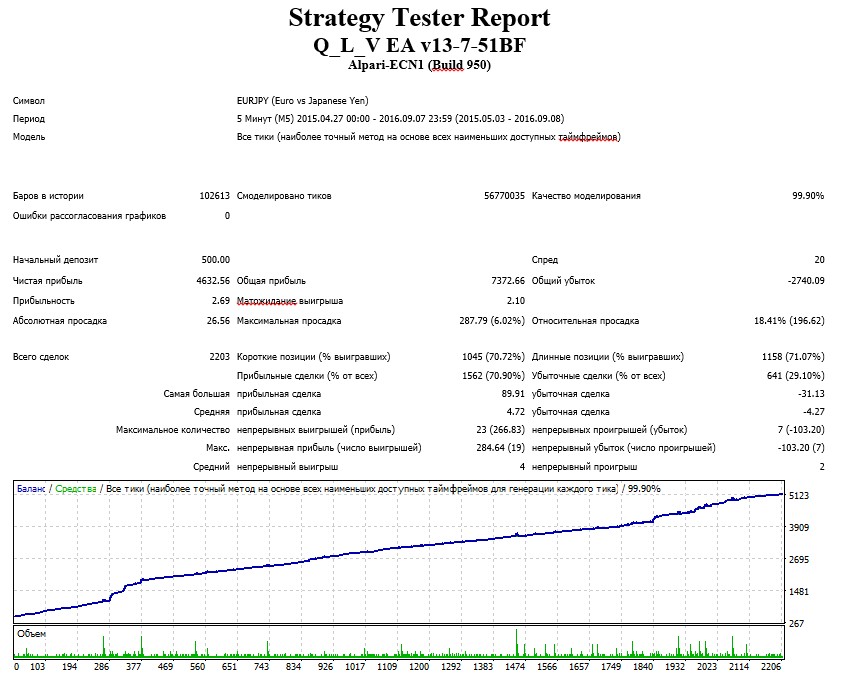Select the EA name "Q_L_V EA v13-7-51BF"
This screenshot has height=690, width=848.
[x=419, y=45]
